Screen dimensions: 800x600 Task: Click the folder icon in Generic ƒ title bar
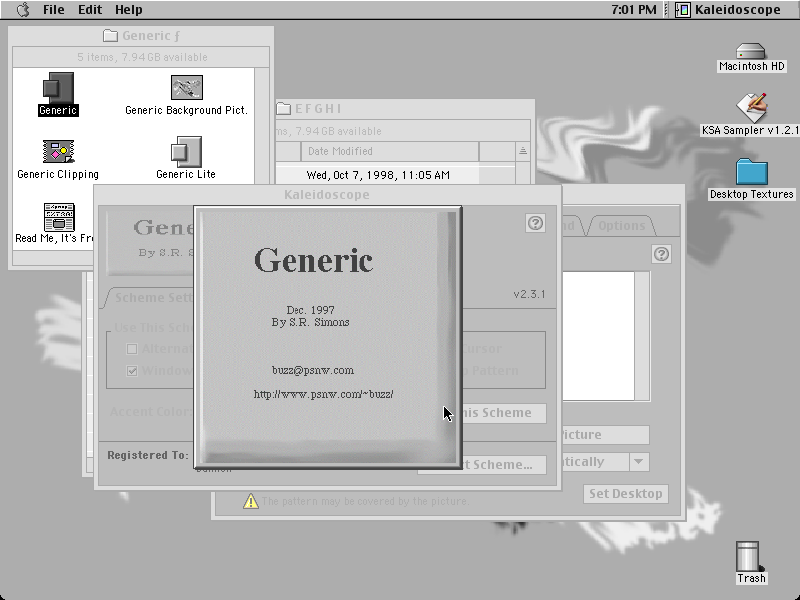[110, 36]
